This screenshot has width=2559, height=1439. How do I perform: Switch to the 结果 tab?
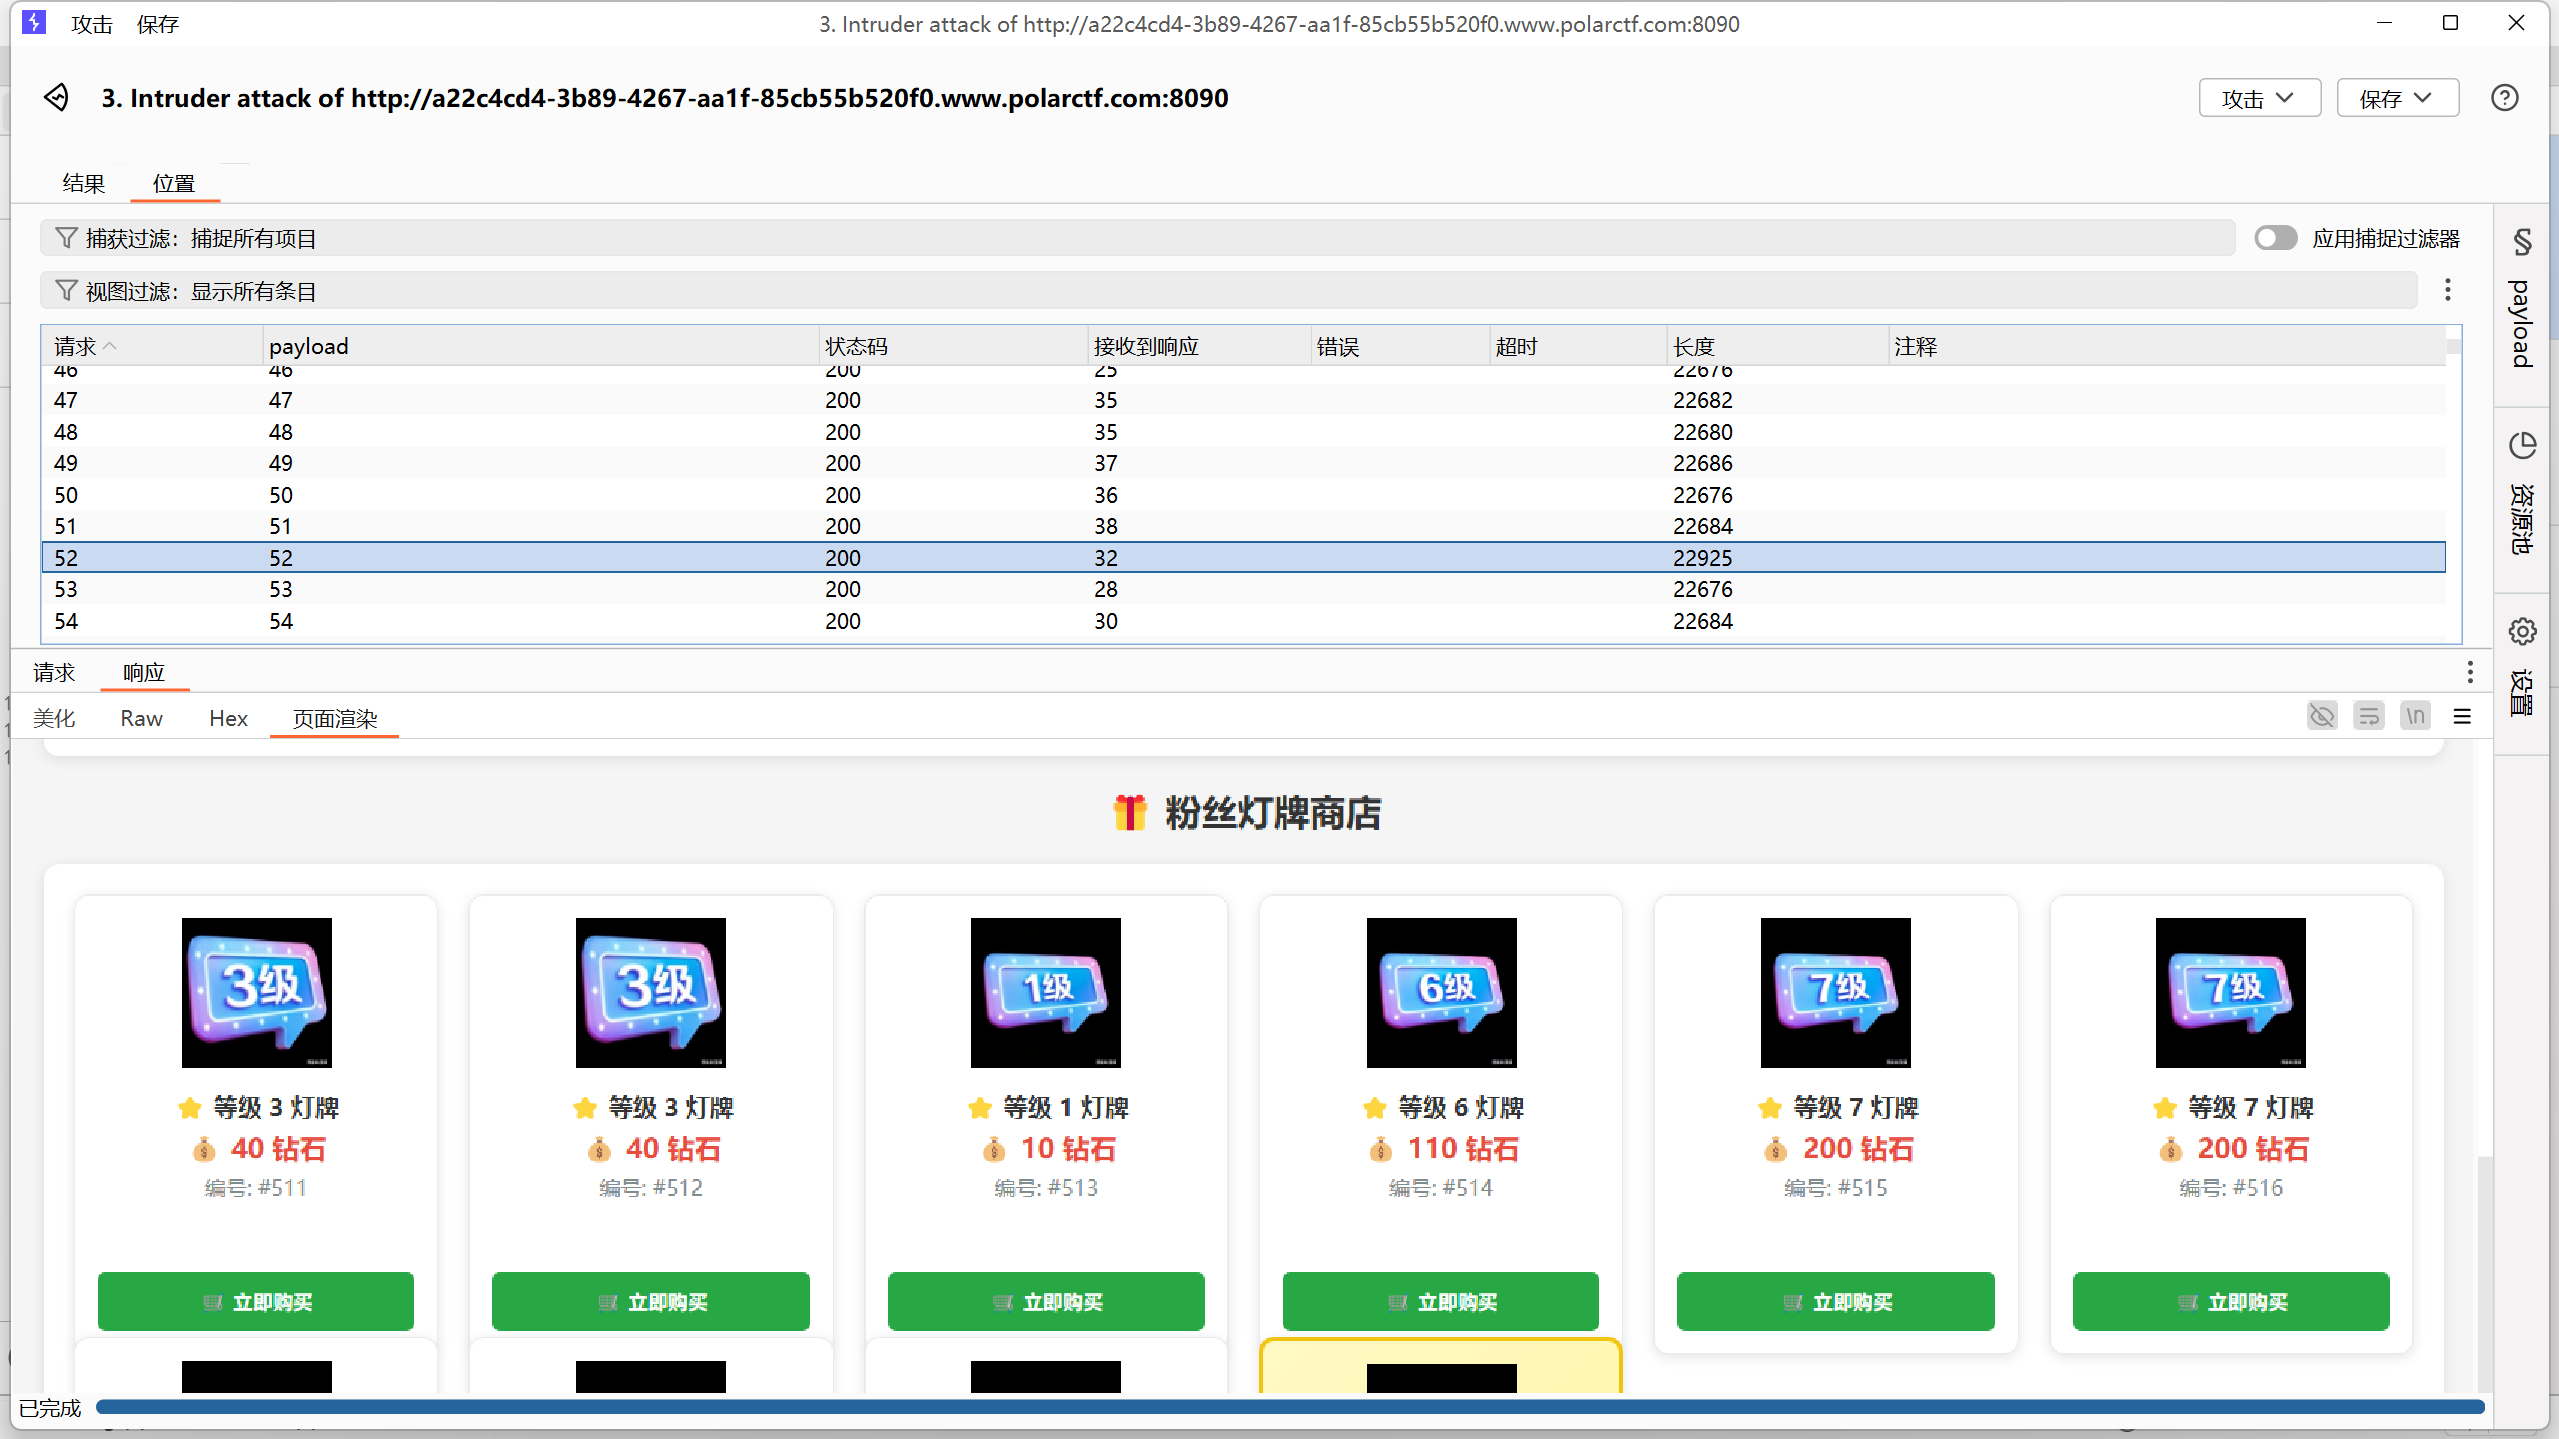pos(83,183)
